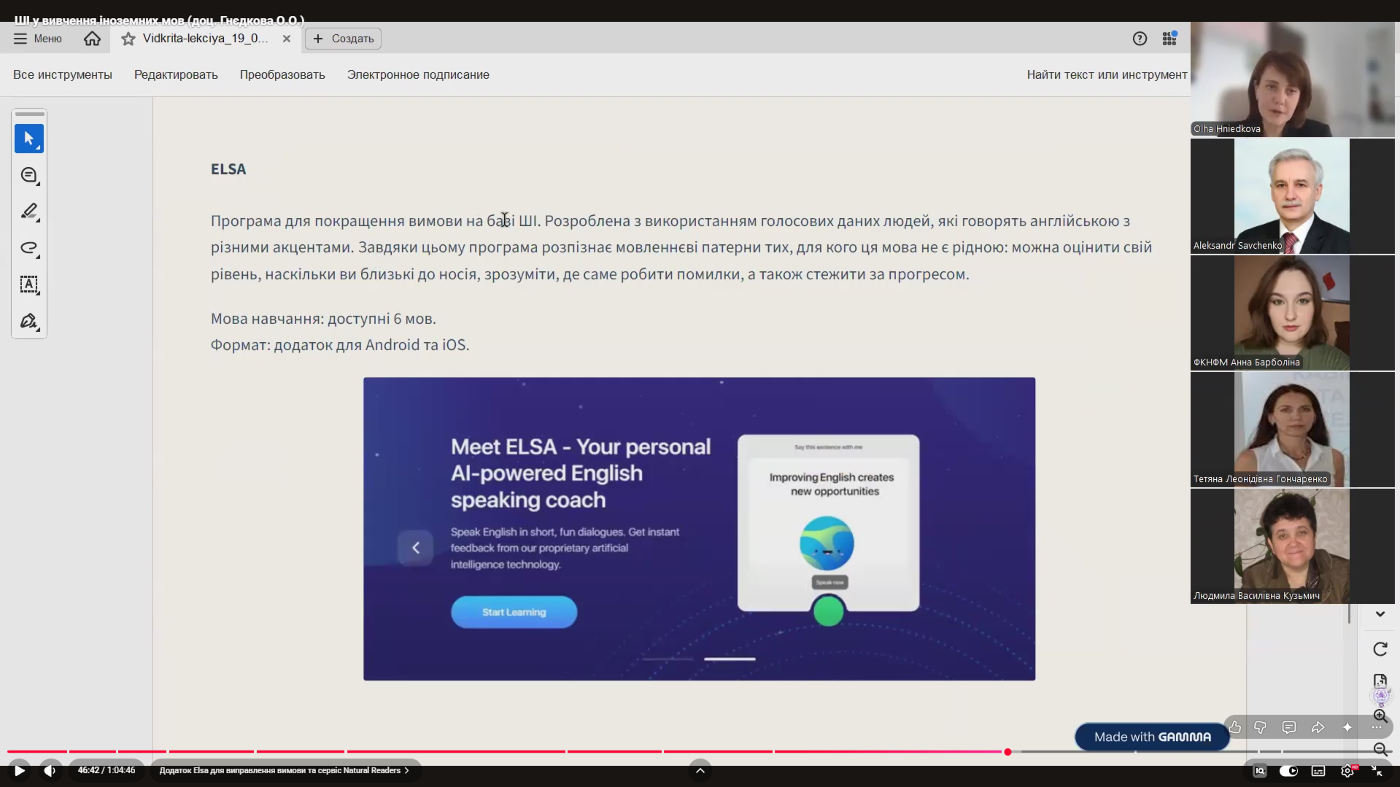
Task: Close the Vidkrita-lekciya document tab
Action: click(286, 39)
